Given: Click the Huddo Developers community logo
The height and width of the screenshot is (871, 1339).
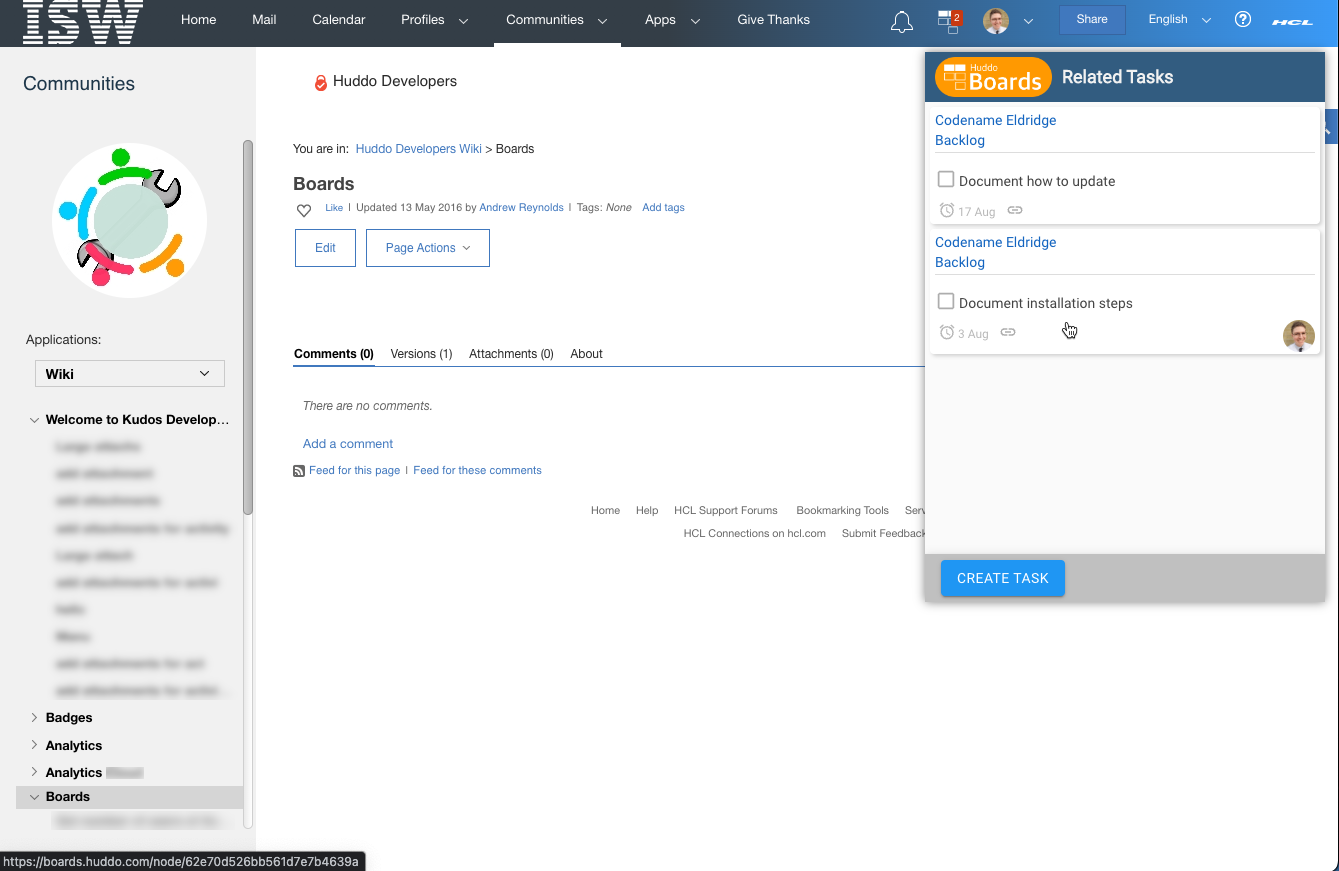Looking at the screenshot, I should (x=129, y=220).
